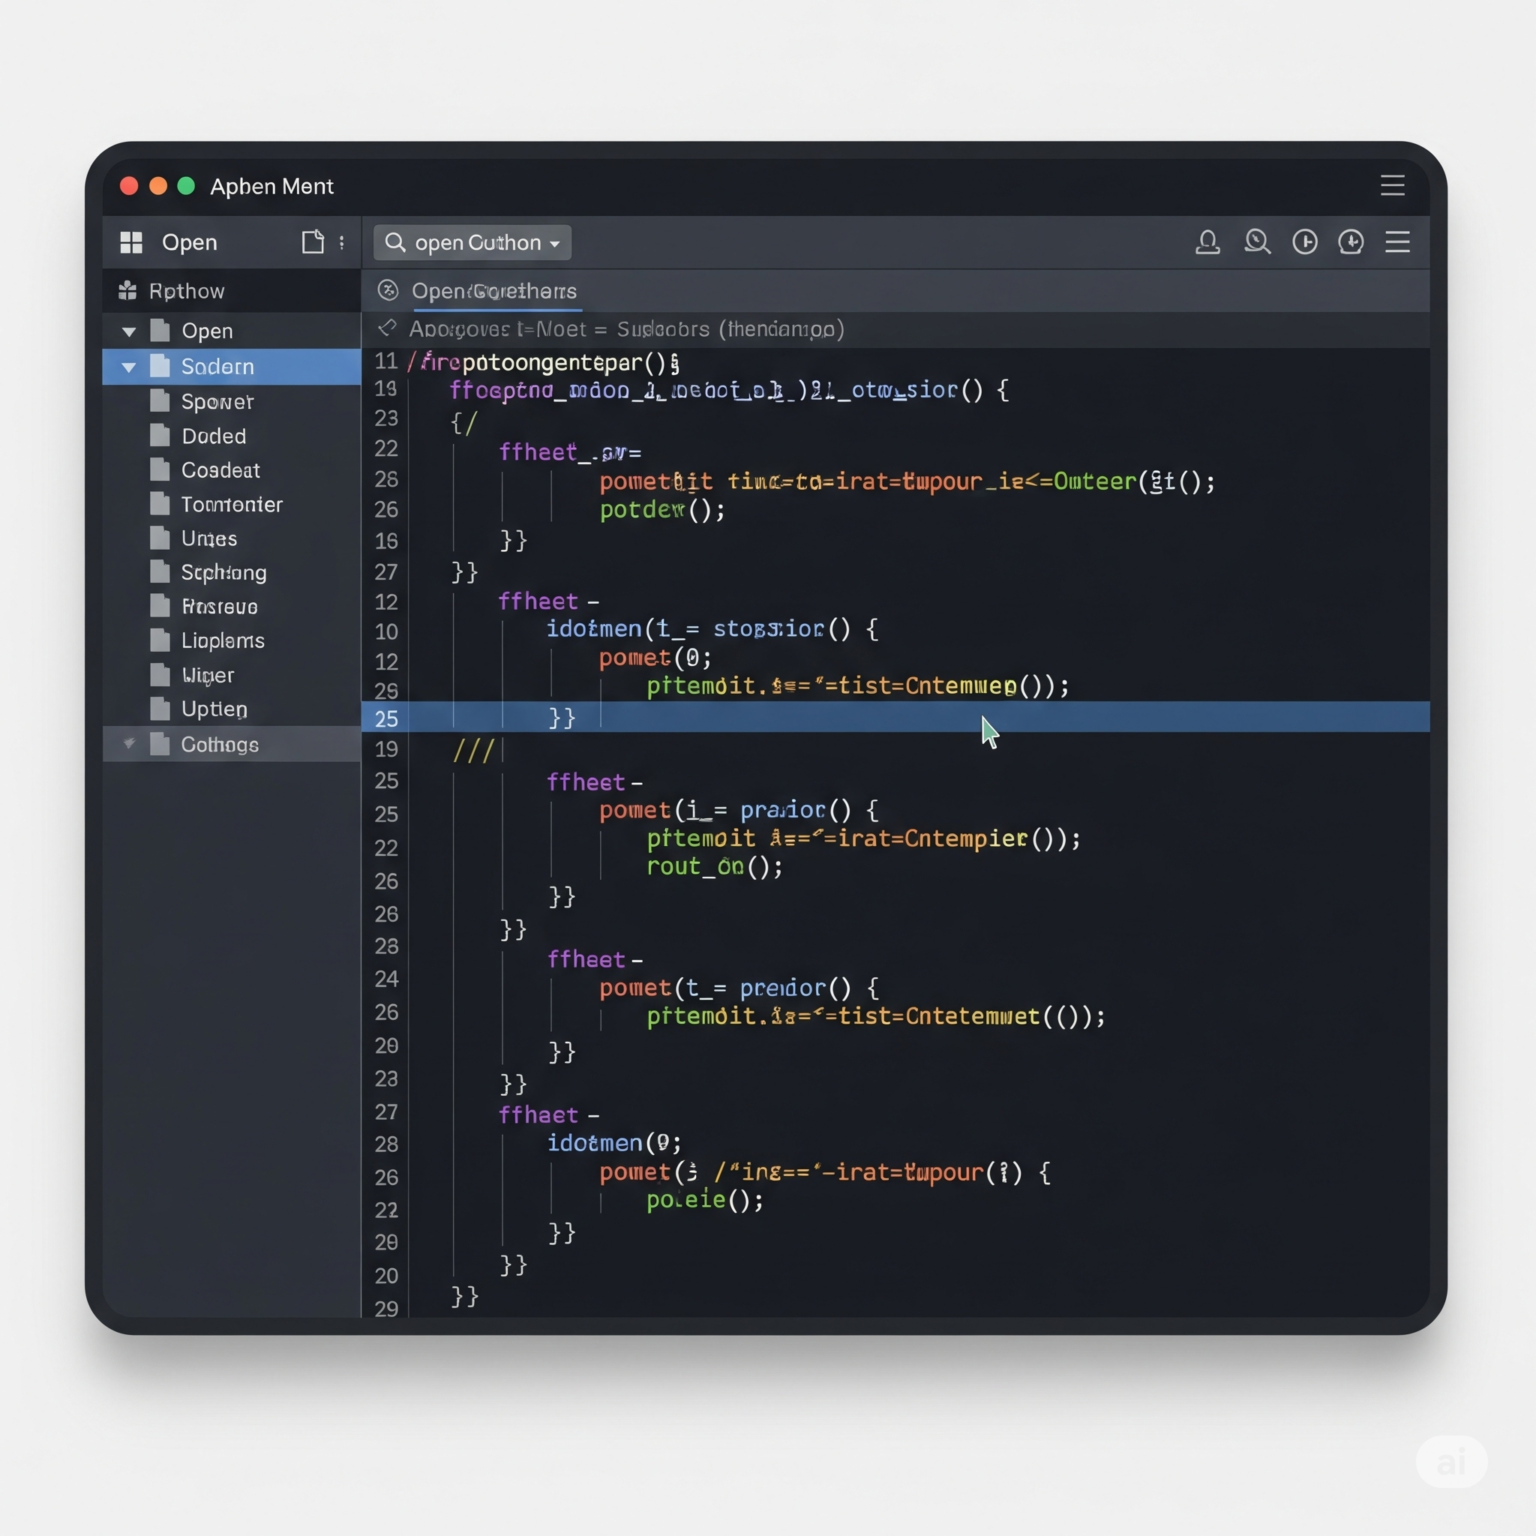Collapse the Sodern folder tree item
Screen dimensions: 1536x1536
point(128,367)
